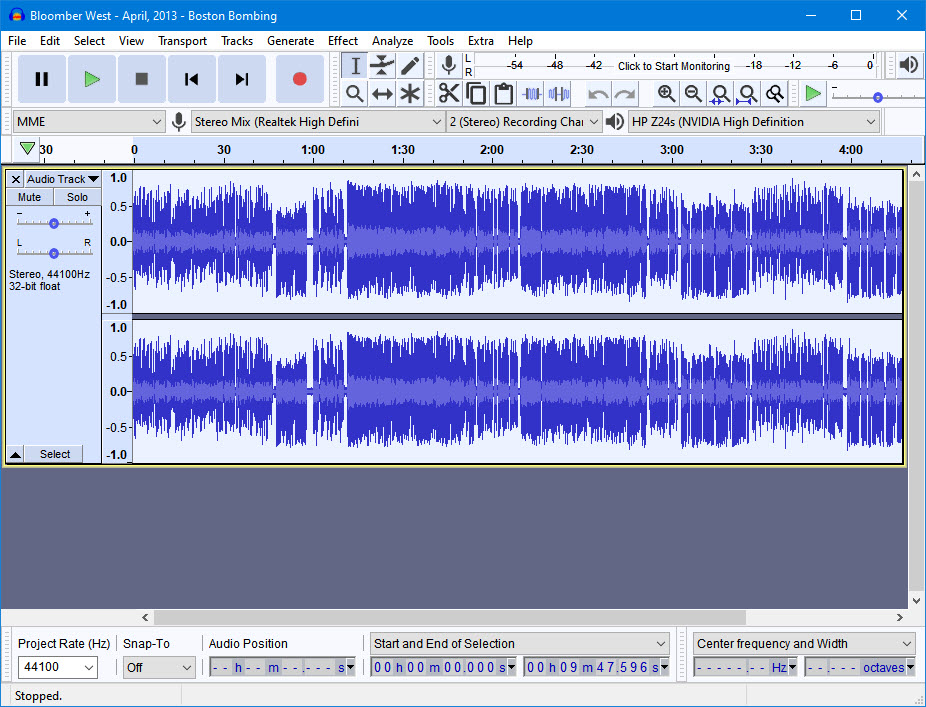This screenshot has height=707, width=926.
Task: Open the Effect menu
Action: pyautogui.click(x=342, y=41)
